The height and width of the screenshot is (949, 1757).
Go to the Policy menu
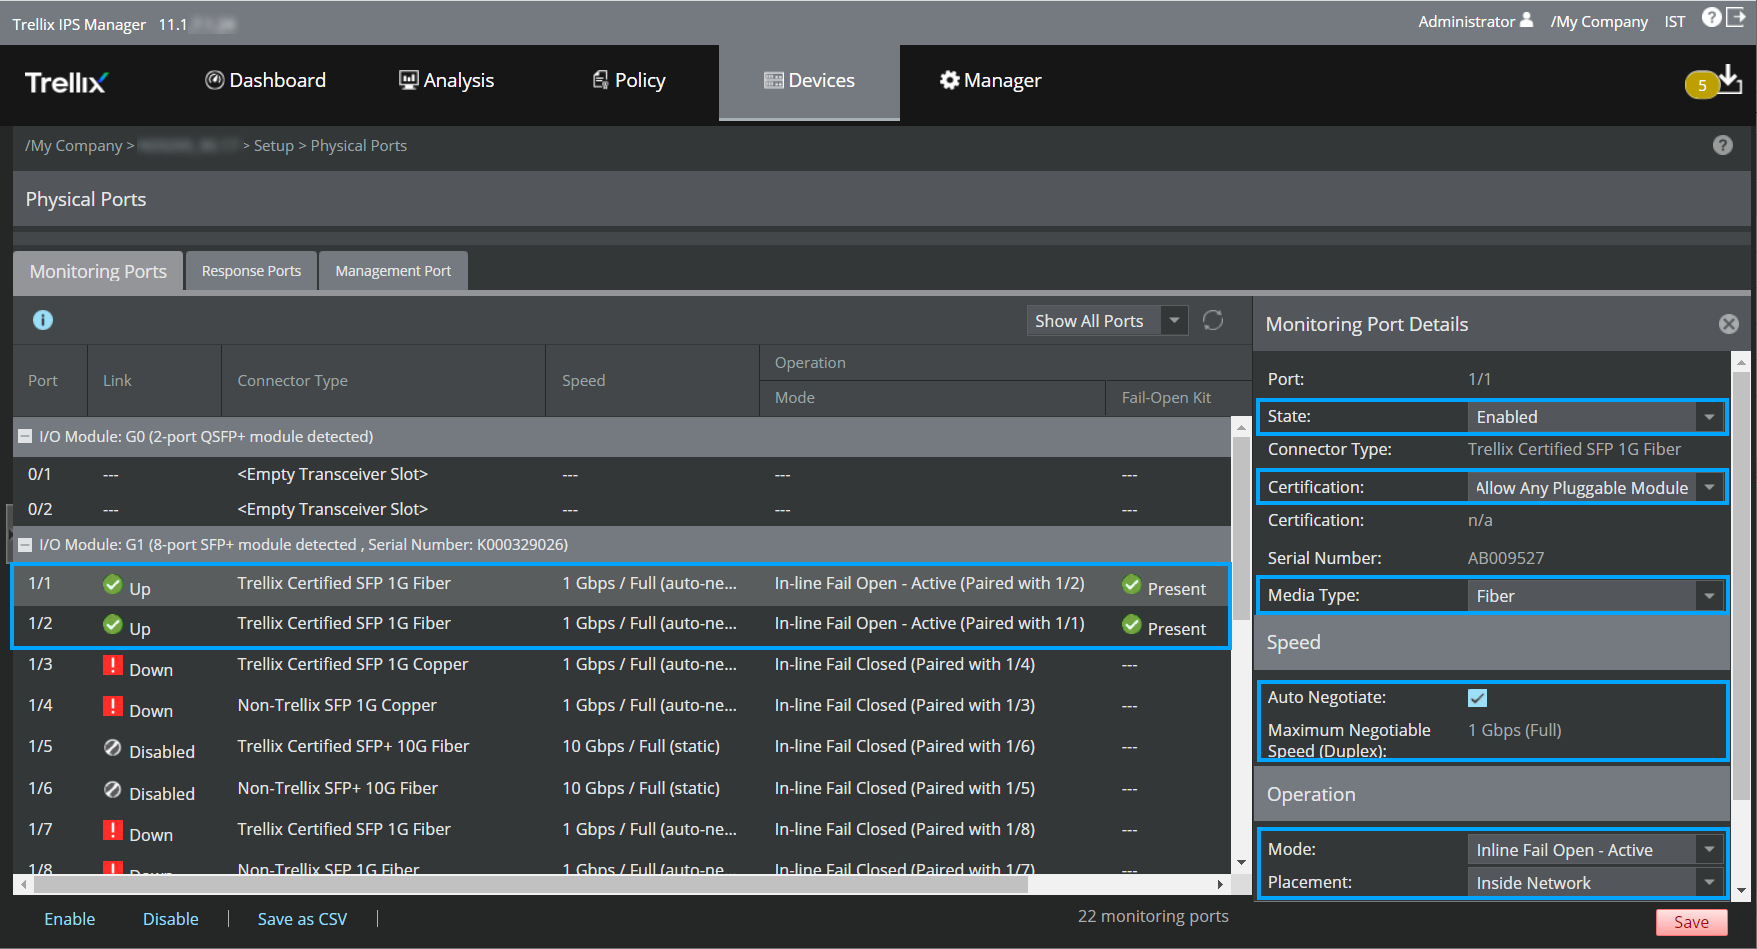point(629,81)
